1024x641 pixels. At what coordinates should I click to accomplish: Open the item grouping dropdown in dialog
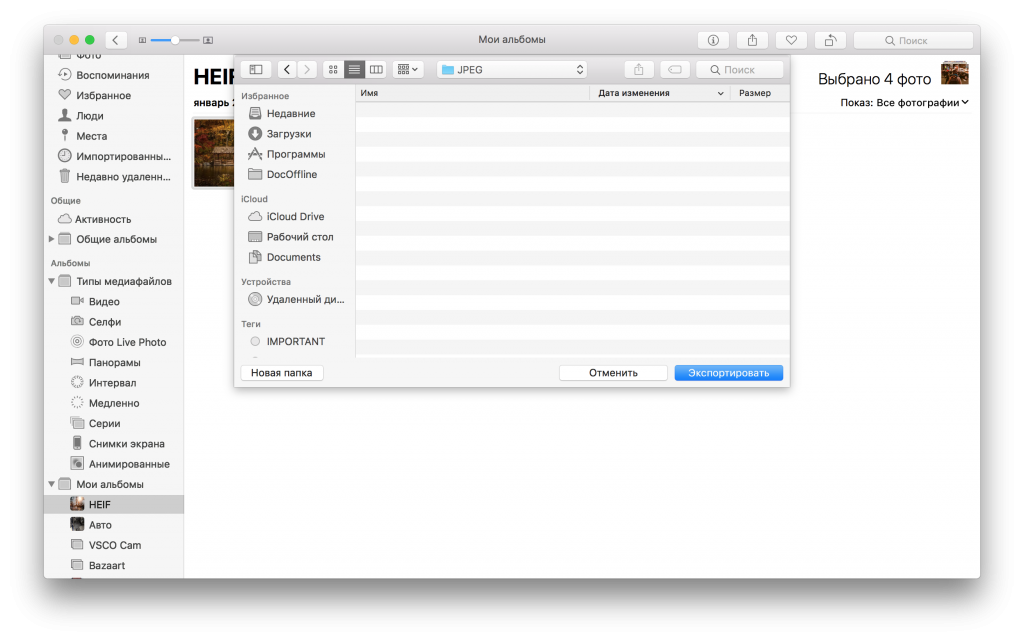(x=408, y=69)
